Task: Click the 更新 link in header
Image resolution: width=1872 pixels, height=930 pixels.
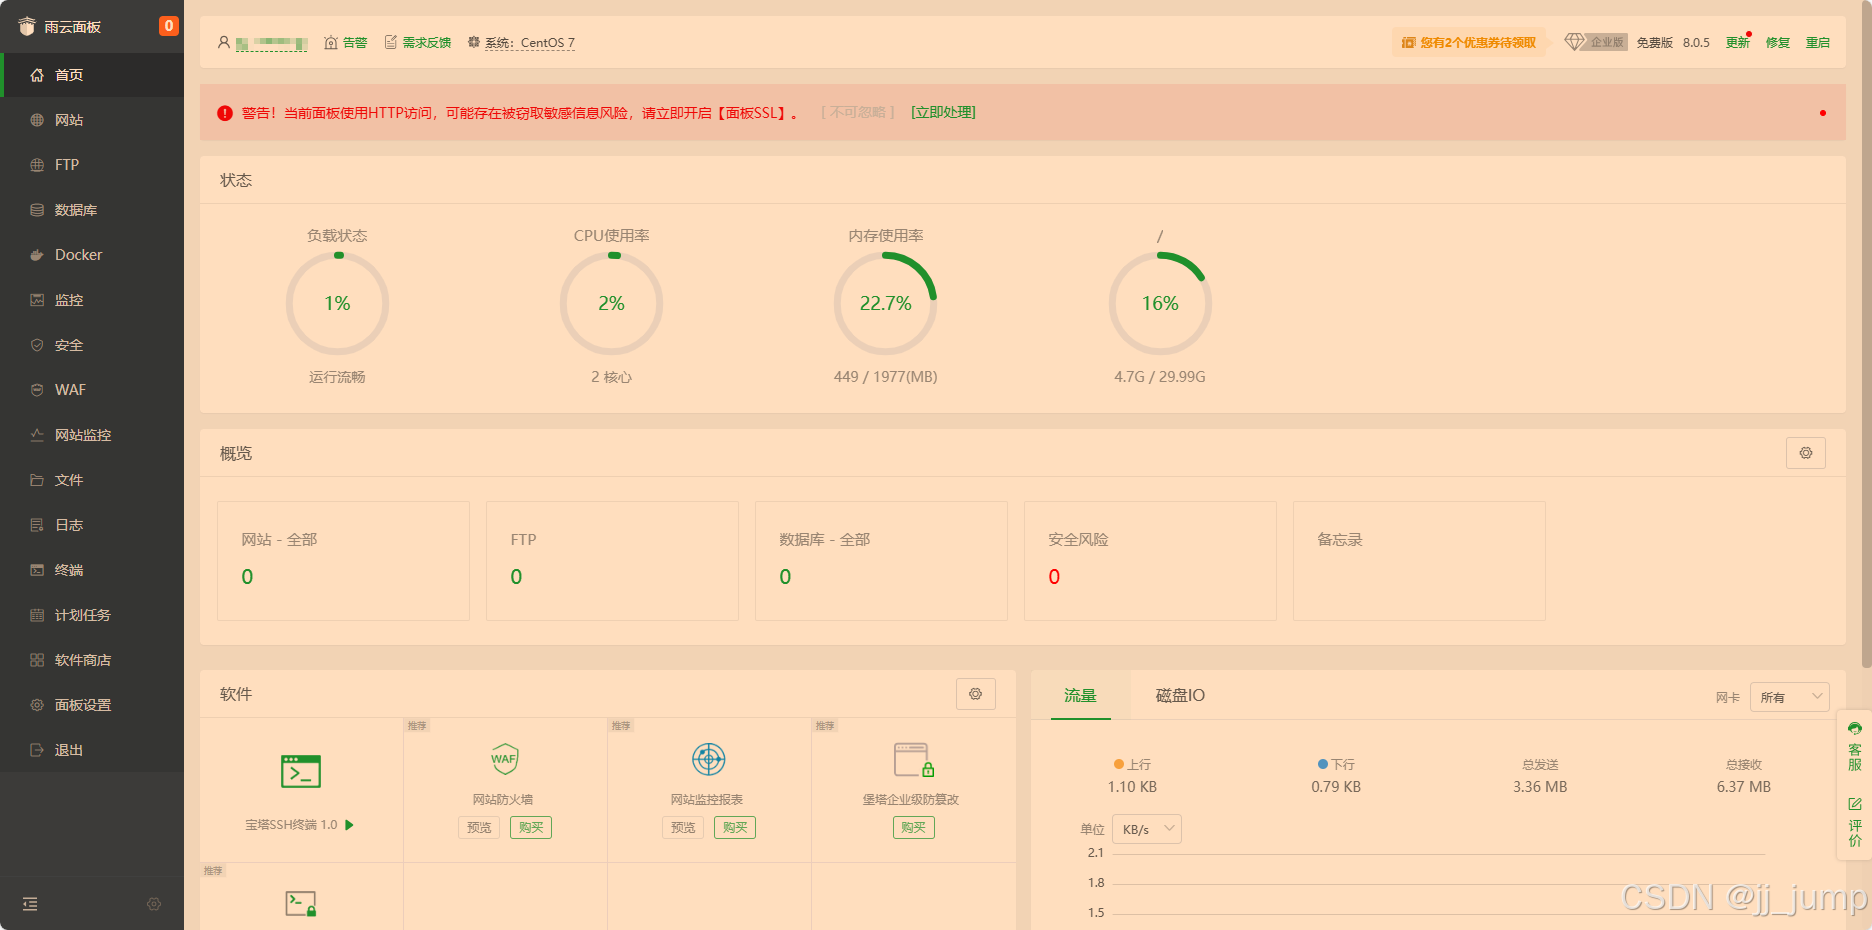Action: pos(1738,43)
